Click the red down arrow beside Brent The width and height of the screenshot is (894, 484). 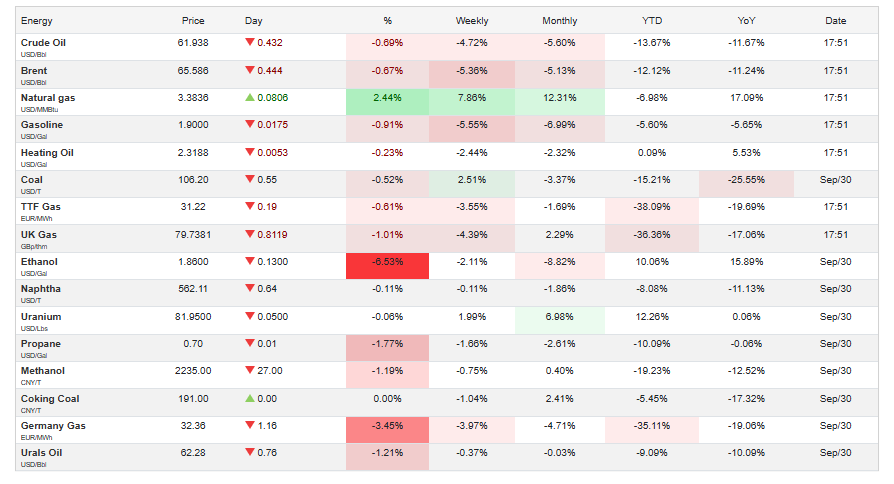tap(249, 71)
